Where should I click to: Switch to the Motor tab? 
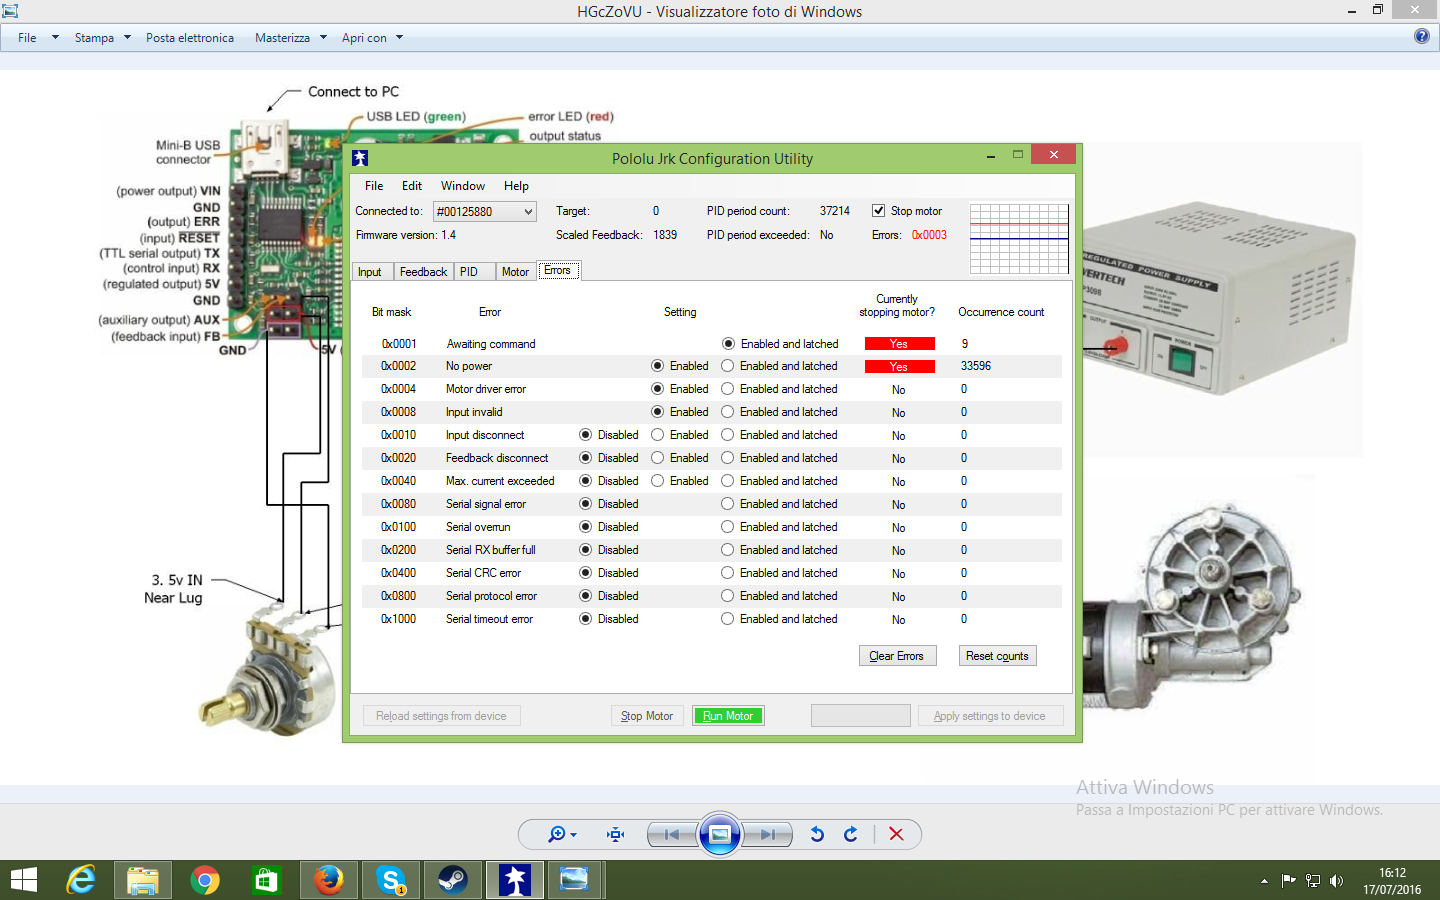point(515,272)
